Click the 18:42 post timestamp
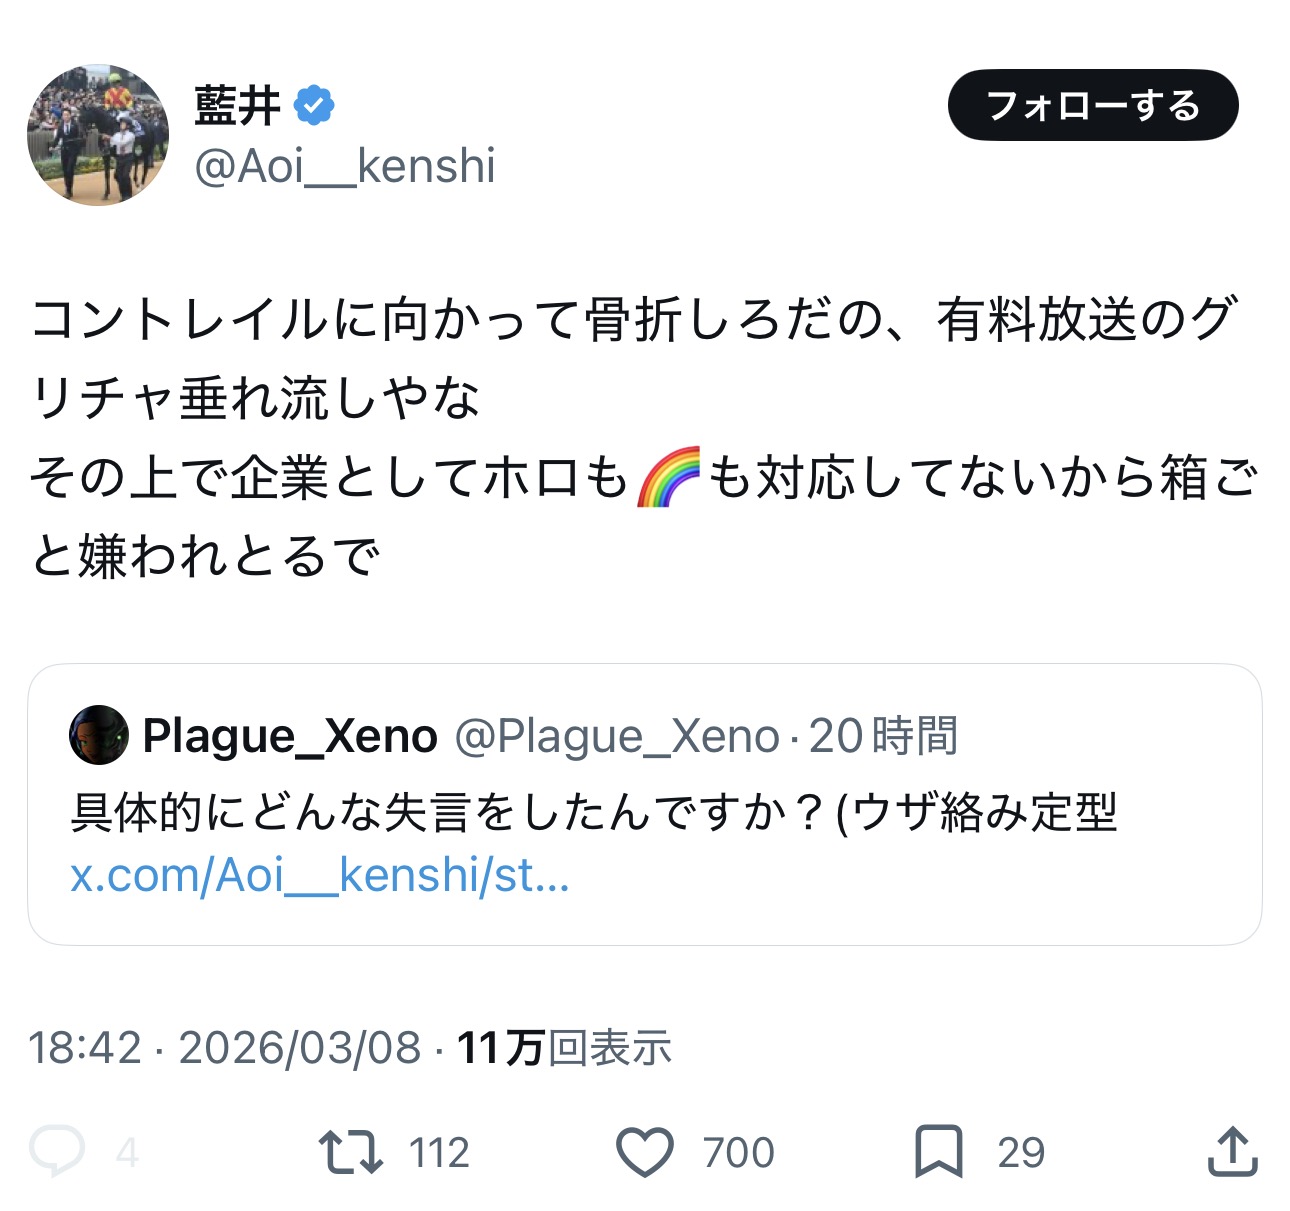The height and width of the screenshot is (1211, 1290). [85, 1047]
